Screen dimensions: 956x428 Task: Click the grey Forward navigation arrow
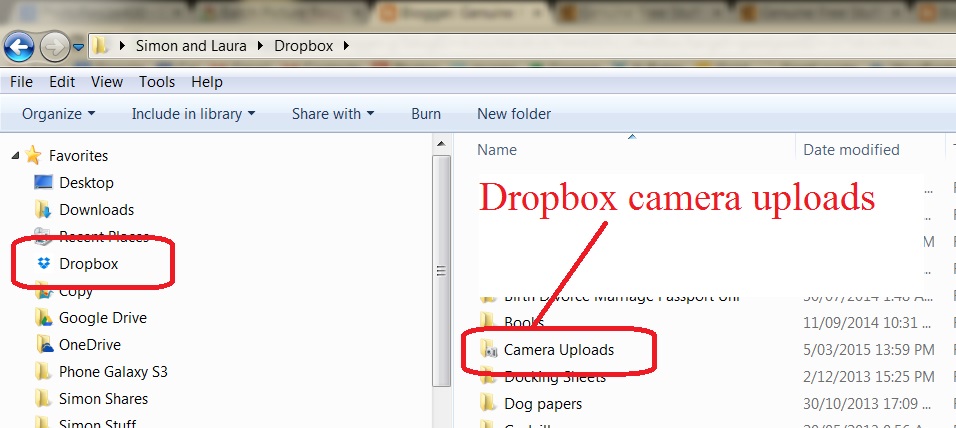click(55, 46)
